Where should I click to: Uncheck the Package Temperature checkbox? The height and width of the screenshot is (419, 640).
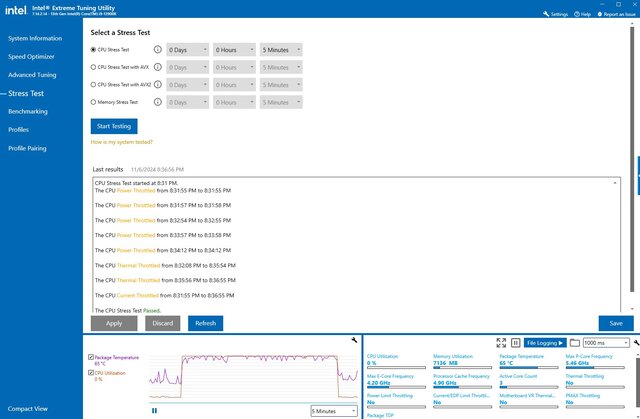(93, 356)
